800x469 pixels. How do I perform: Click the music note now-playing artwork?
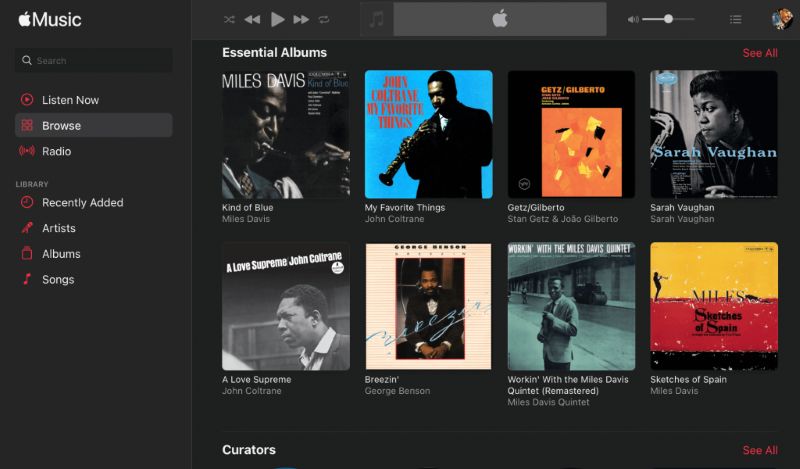pyautogui.click(x=377, y=19)
